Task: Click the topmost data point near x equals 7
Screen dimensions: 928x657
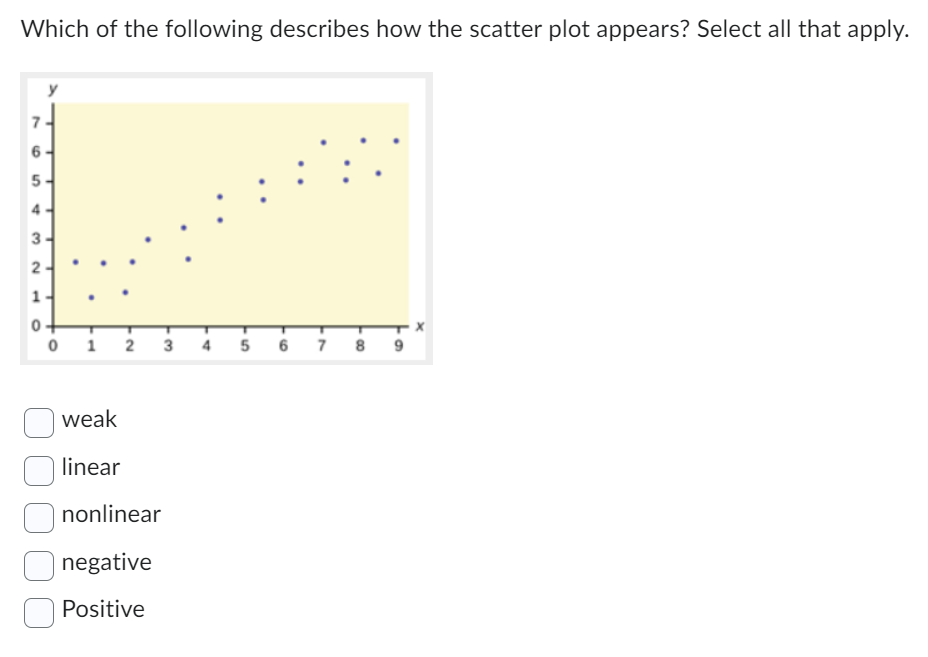Action: tap(325, 141)
